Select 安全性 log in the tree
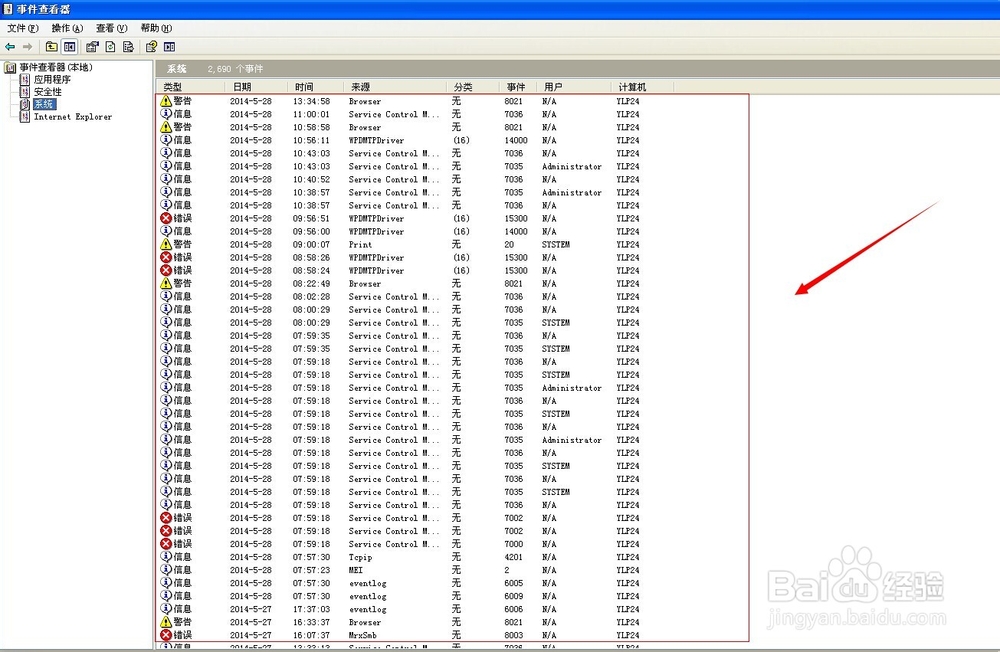The height and width of the screenshot is (652, 1000). tap(48, 91)
